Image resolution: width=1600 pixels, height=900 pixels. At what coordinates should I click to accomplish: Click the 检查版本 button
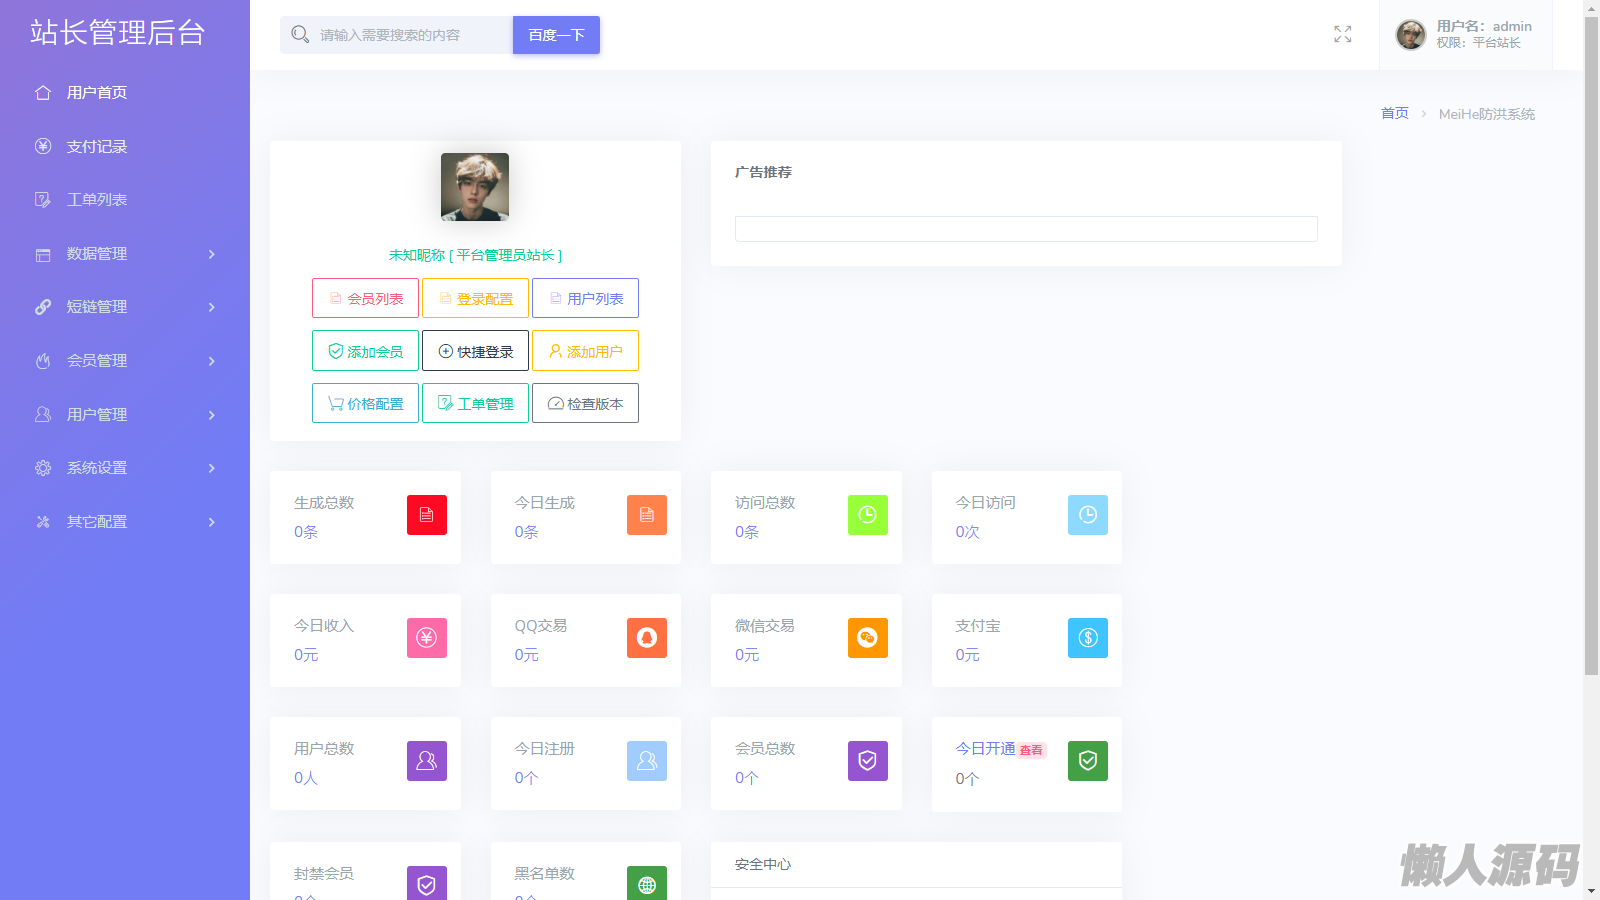(585, 403)
